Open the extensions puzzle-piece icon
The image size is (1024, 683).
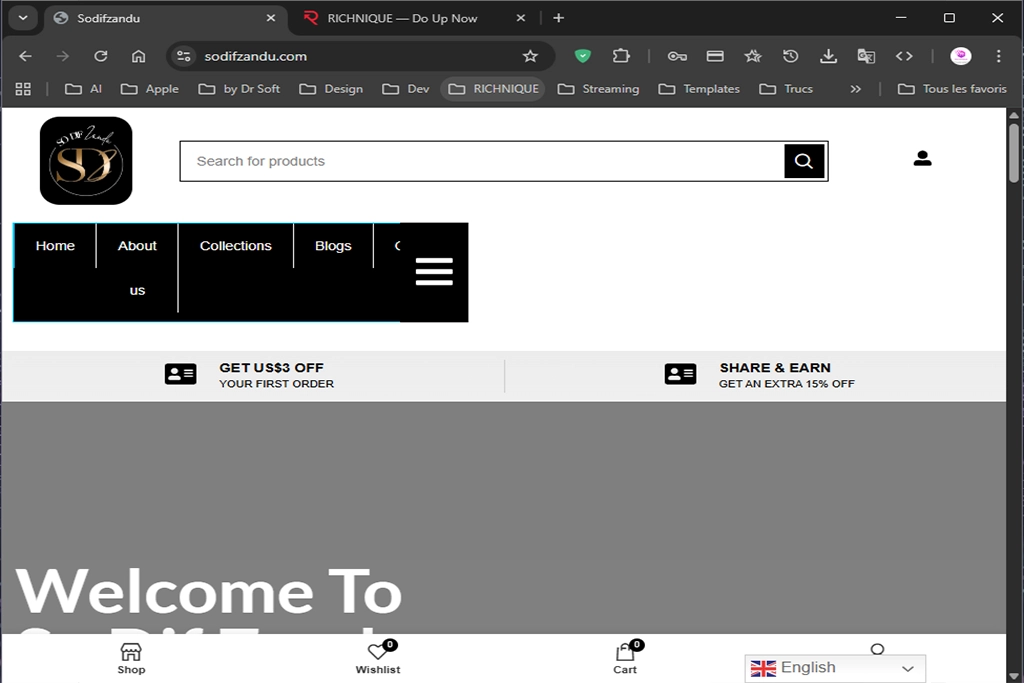tap(620, 56)
